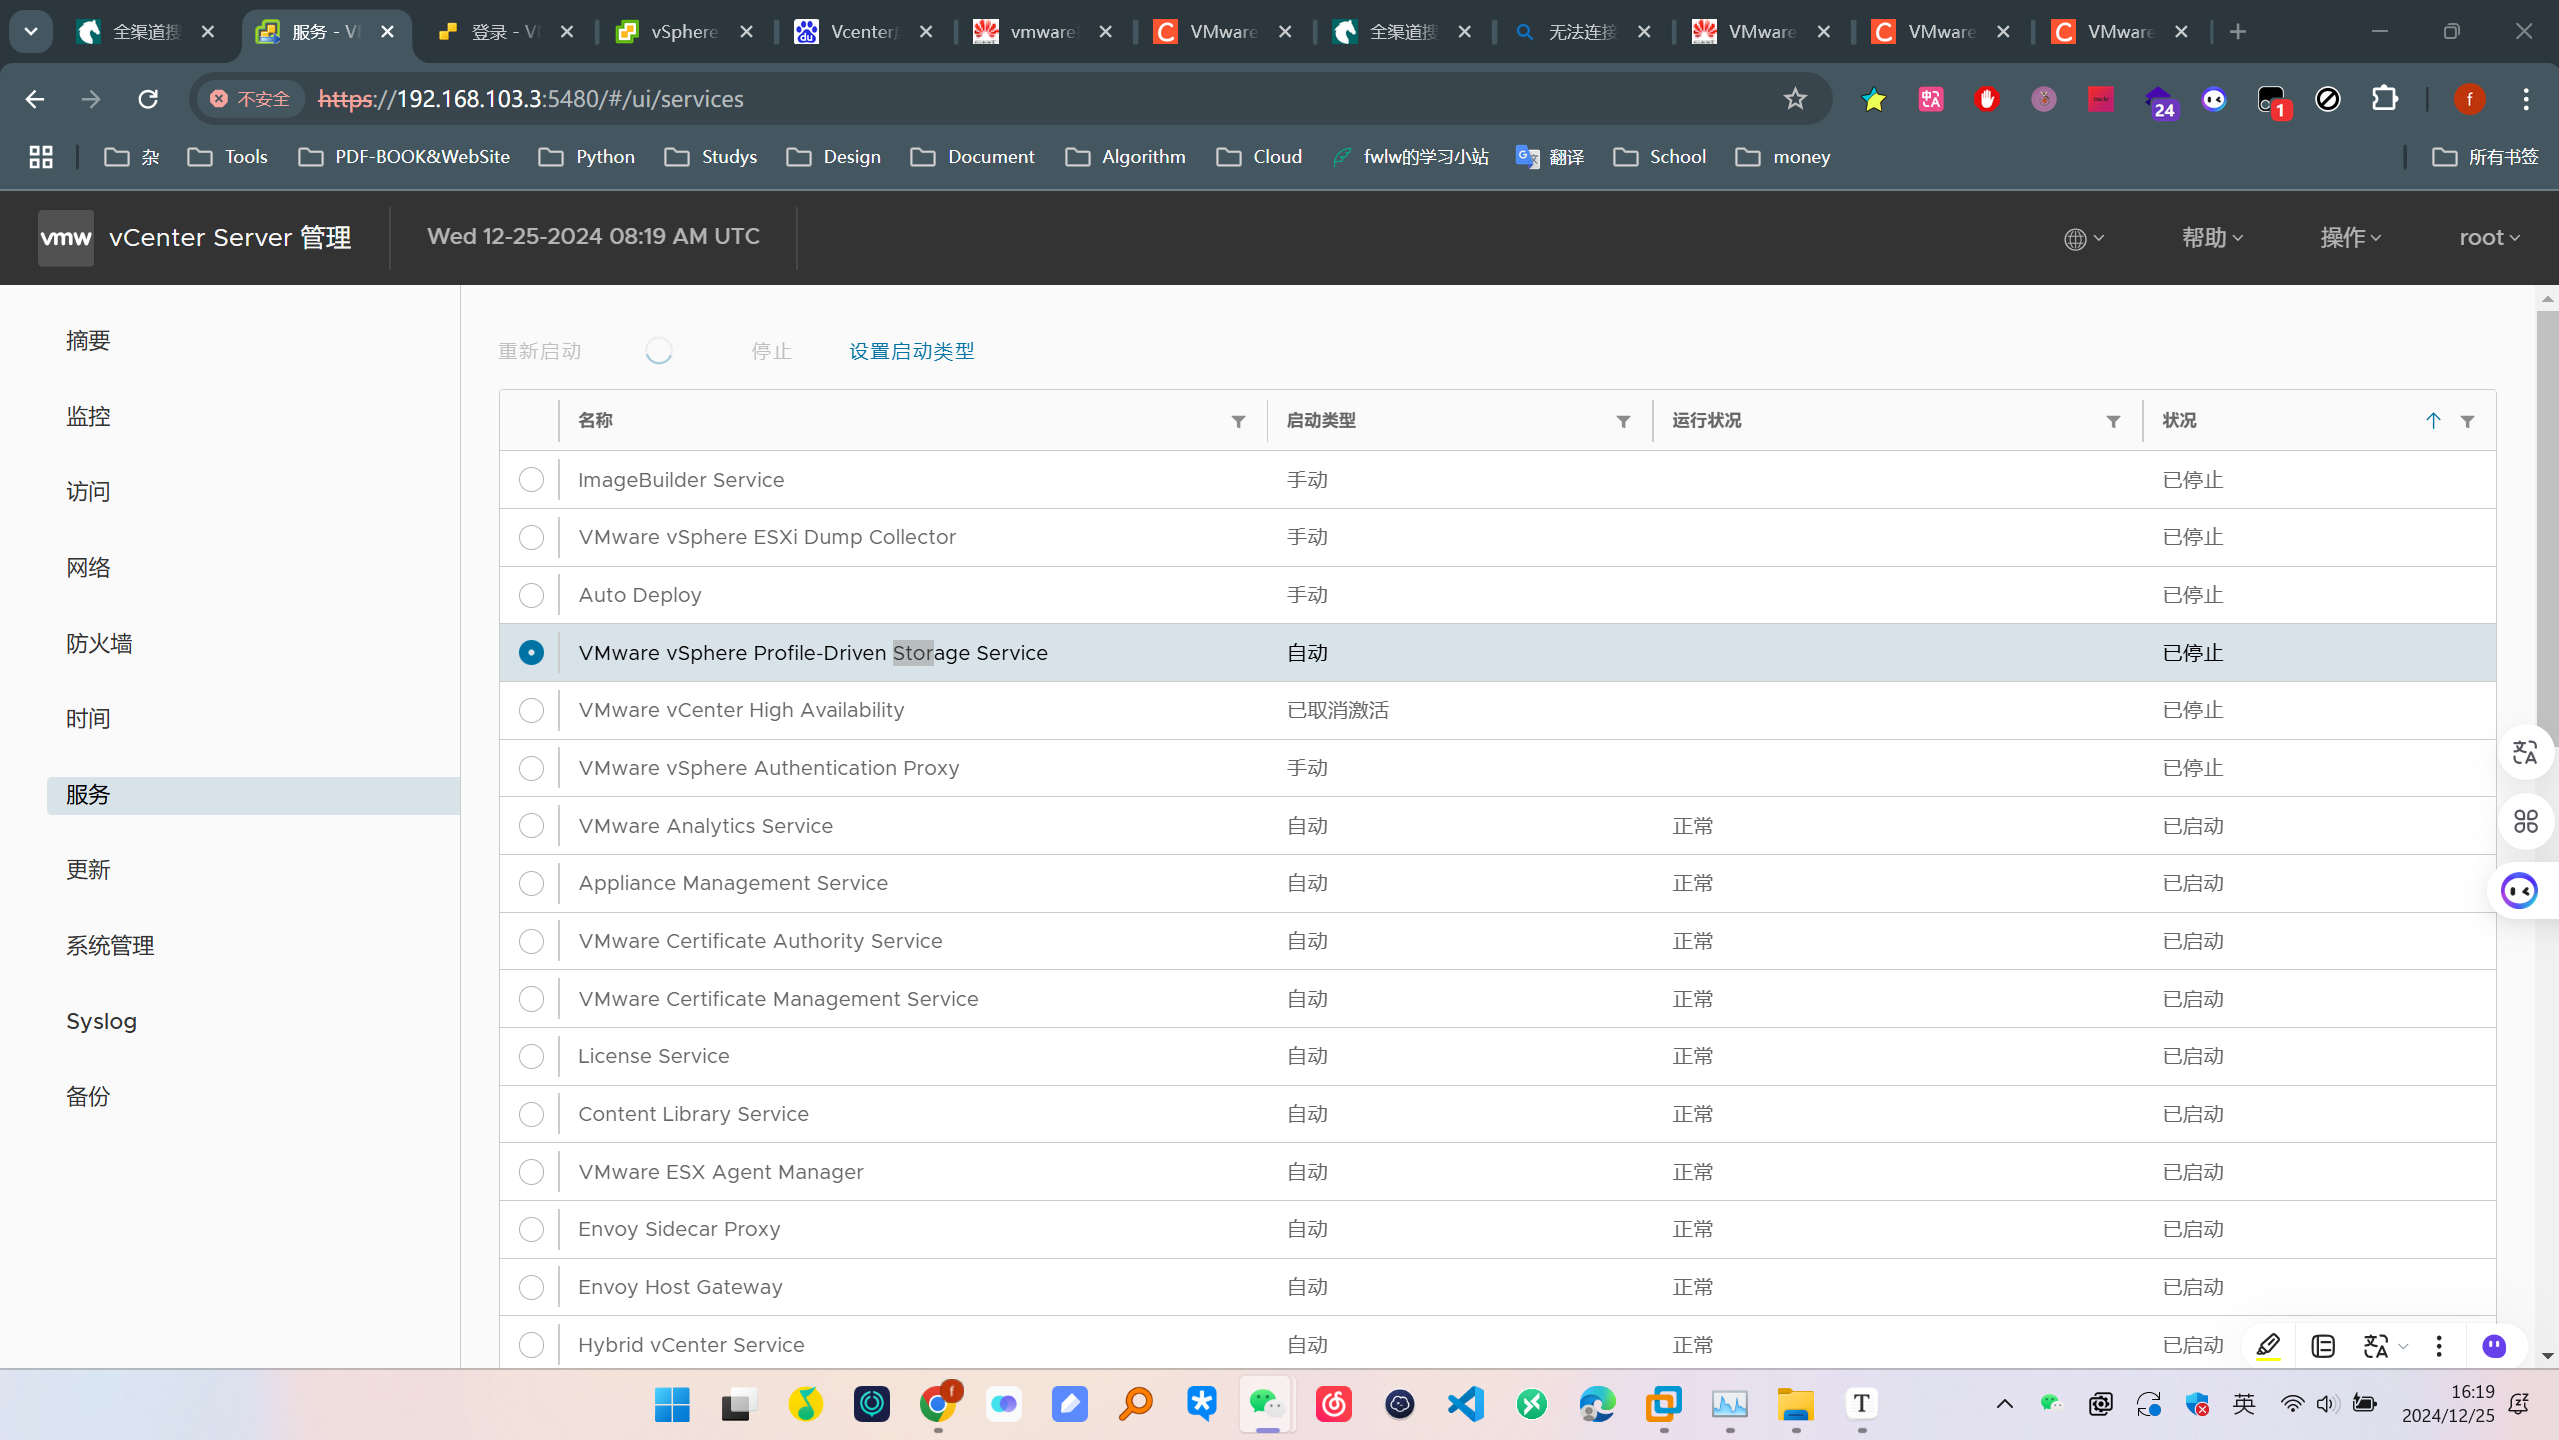Open Visual Studio Code from the taskbar

[1466, 1404]
